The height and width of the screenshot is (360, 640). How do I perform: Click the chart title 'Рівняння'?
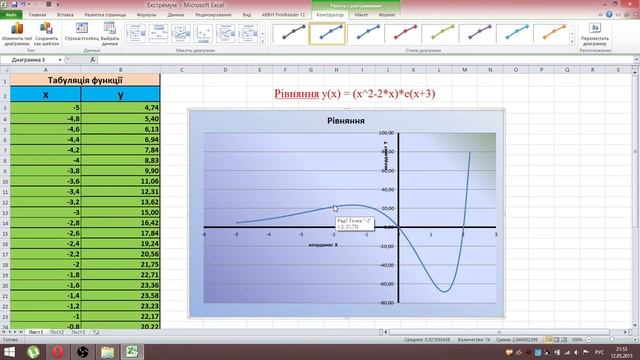pyautogui.click(x=346, y=121)
